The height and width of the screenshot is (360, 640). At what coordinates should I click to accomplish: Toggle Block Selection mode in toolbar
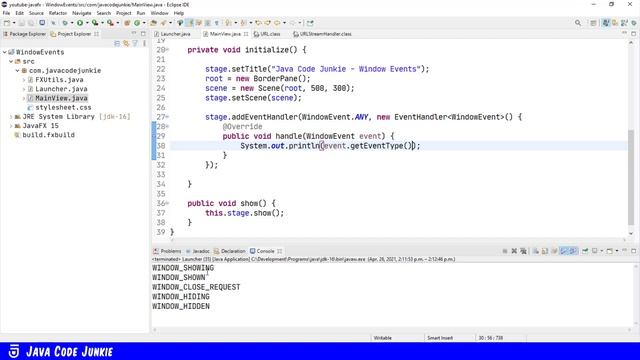point(208,23)
